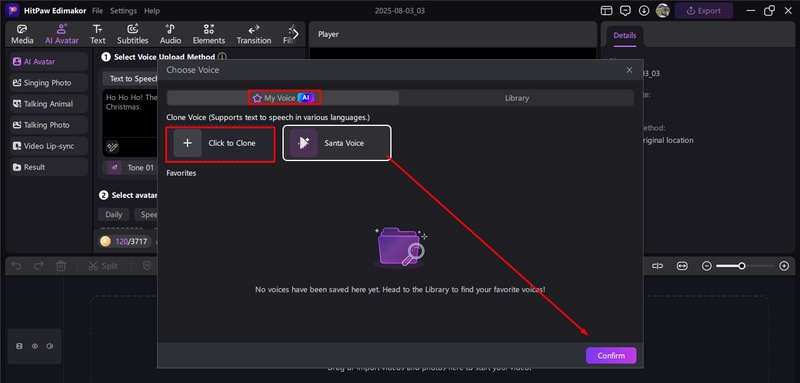Screen dimensions: 800x383
Task: Mute the track with speaker icon
Action: point(49,346)
